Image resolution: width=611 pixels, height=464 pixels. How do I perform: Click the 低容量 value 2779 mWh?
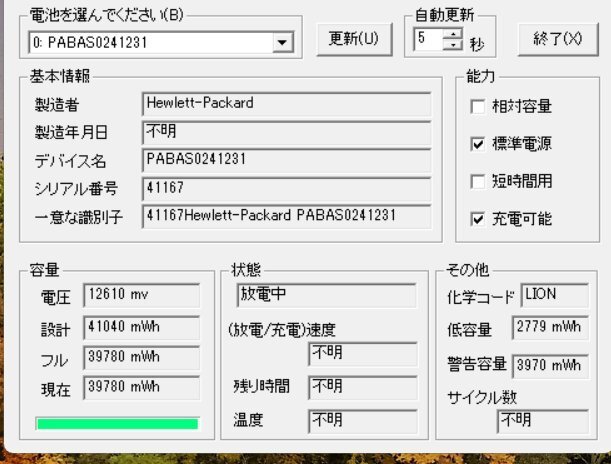(x=550, y=327)
